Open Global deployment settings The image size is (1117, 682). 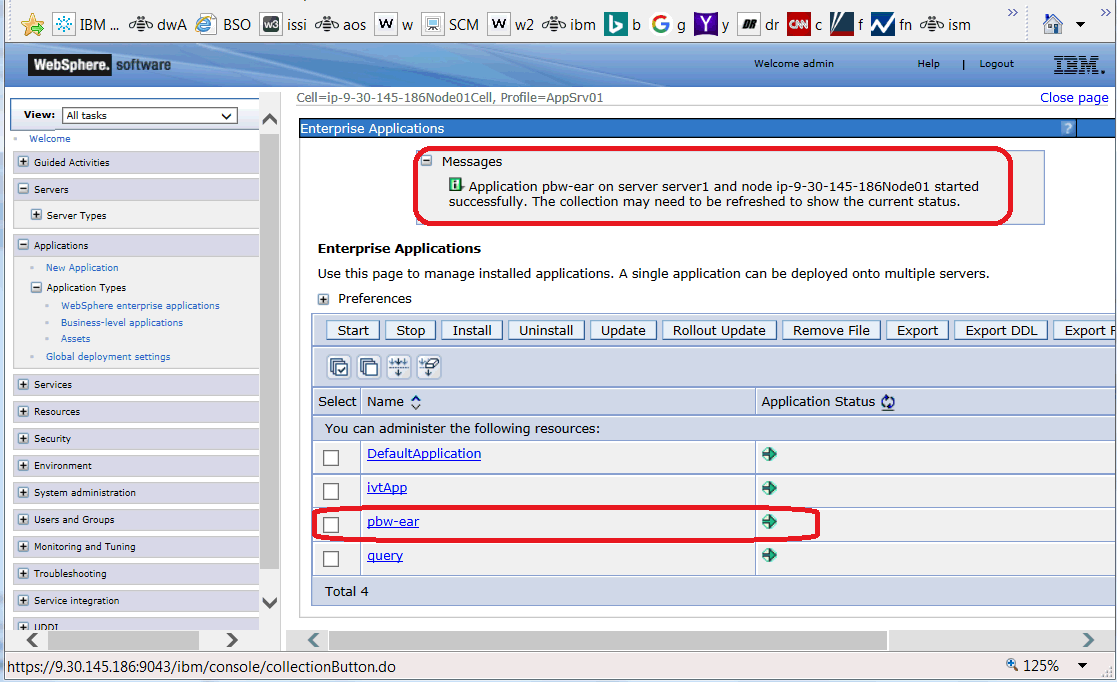pyautogui.click(x=108, y=356)
